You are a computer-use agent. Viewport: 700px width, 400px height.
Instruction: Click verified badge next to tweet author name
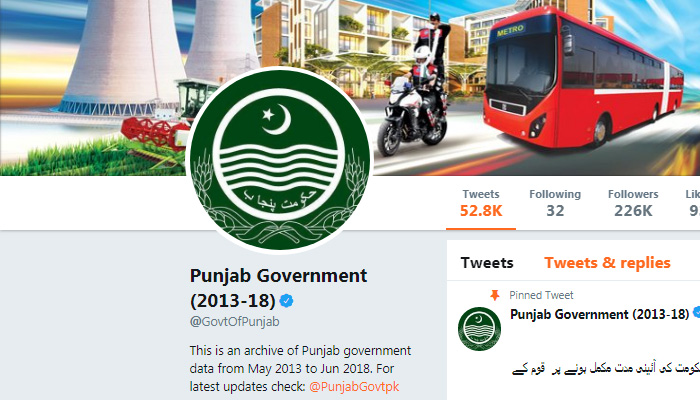pyautogui.click(x=696, y=313)
